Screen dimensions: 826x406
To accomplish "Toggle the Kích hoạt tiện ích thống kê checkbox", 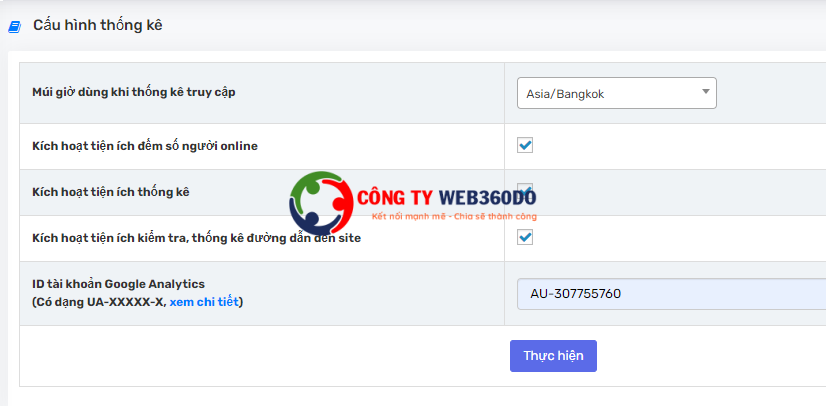I will (x=525, y=191).
